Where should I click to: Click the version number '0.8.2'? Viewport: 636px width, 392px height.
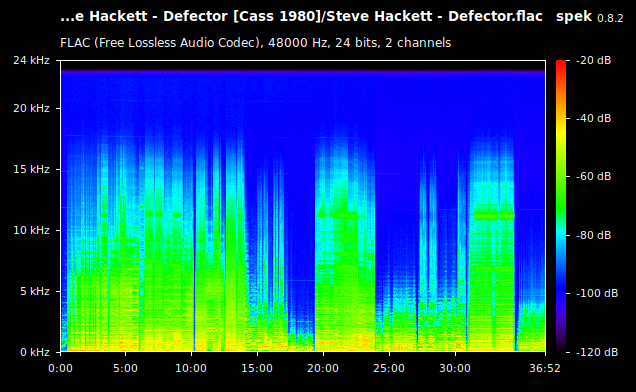click(610, 19)
